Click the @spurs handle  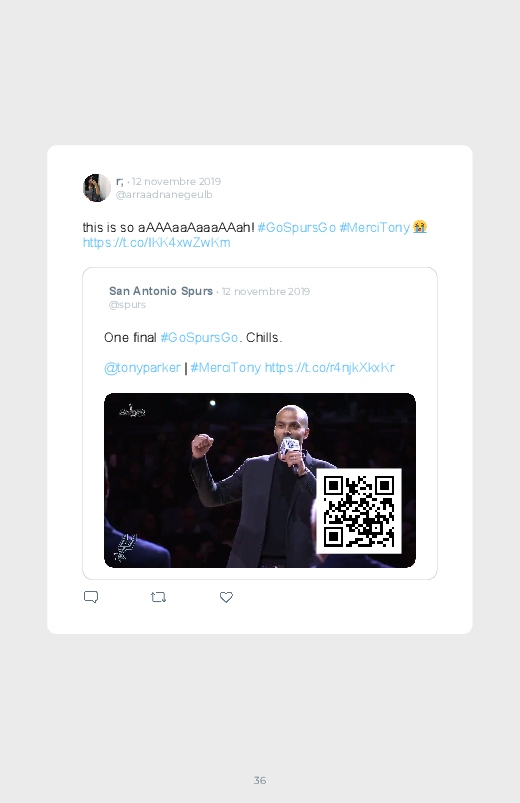click(128, 305)
